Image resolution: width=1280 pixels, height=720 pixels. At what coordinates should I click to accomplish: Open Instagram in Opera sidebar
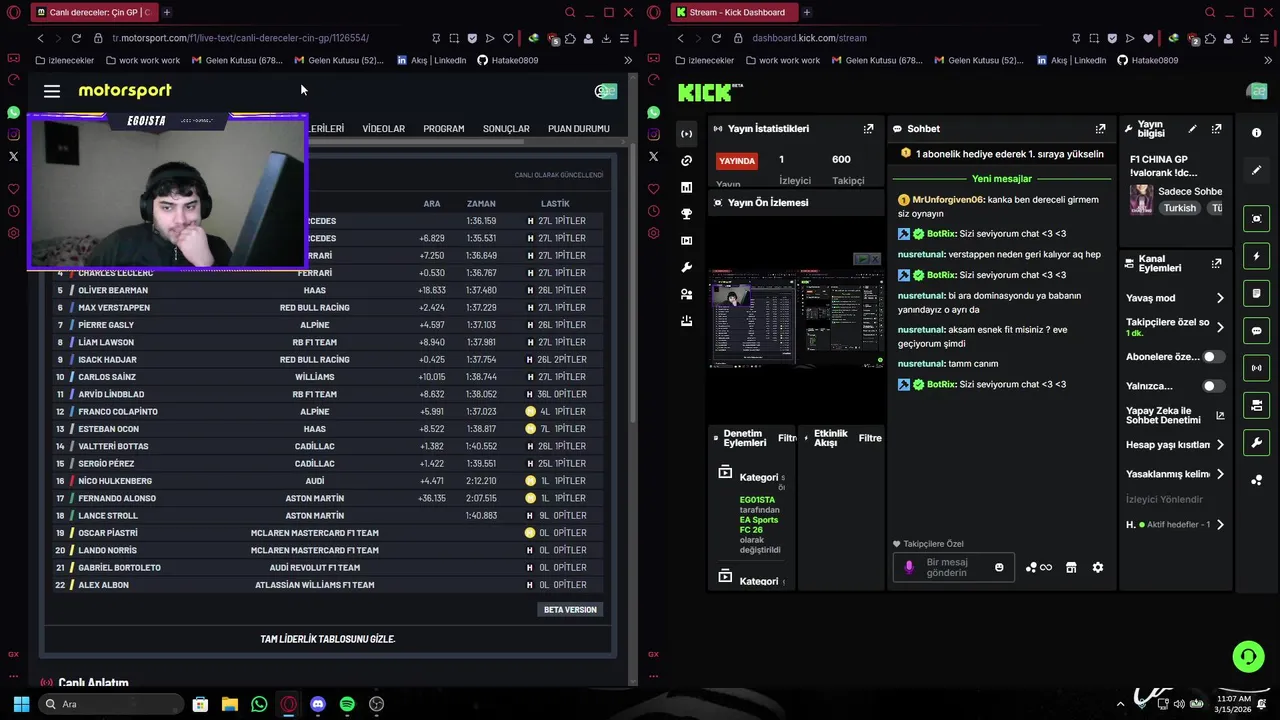tap(13, 135)
